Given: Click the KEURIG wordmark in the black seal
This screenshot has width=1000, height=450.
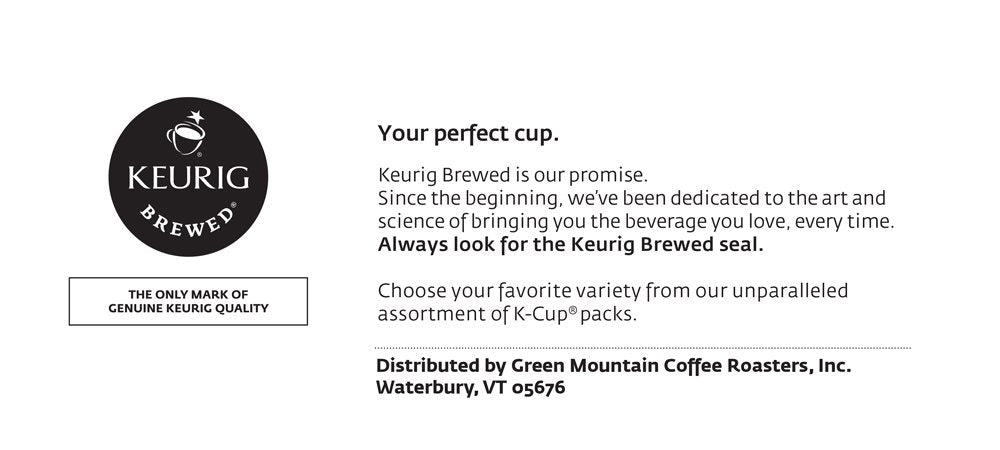Looking at the screenshot, I should pyautogui.click(x=188, y=180).
